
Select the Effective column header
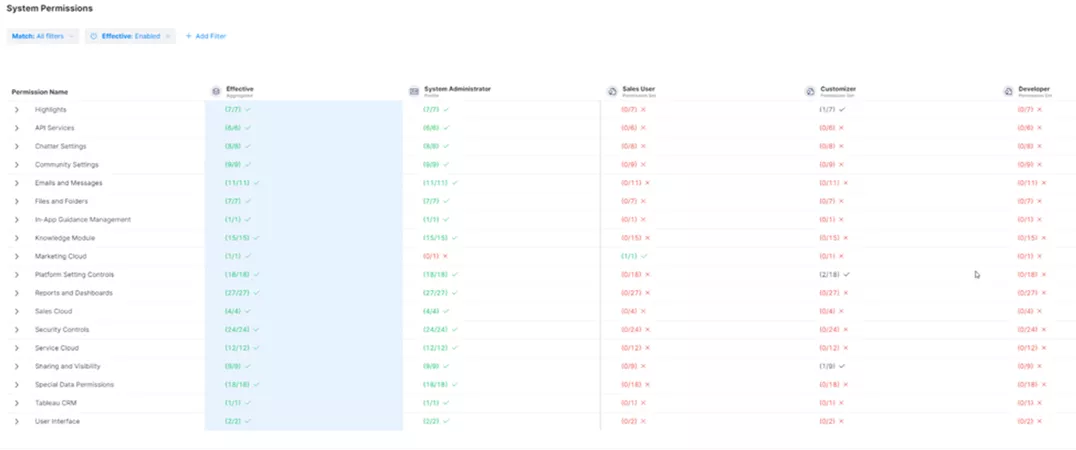[239, 89]
